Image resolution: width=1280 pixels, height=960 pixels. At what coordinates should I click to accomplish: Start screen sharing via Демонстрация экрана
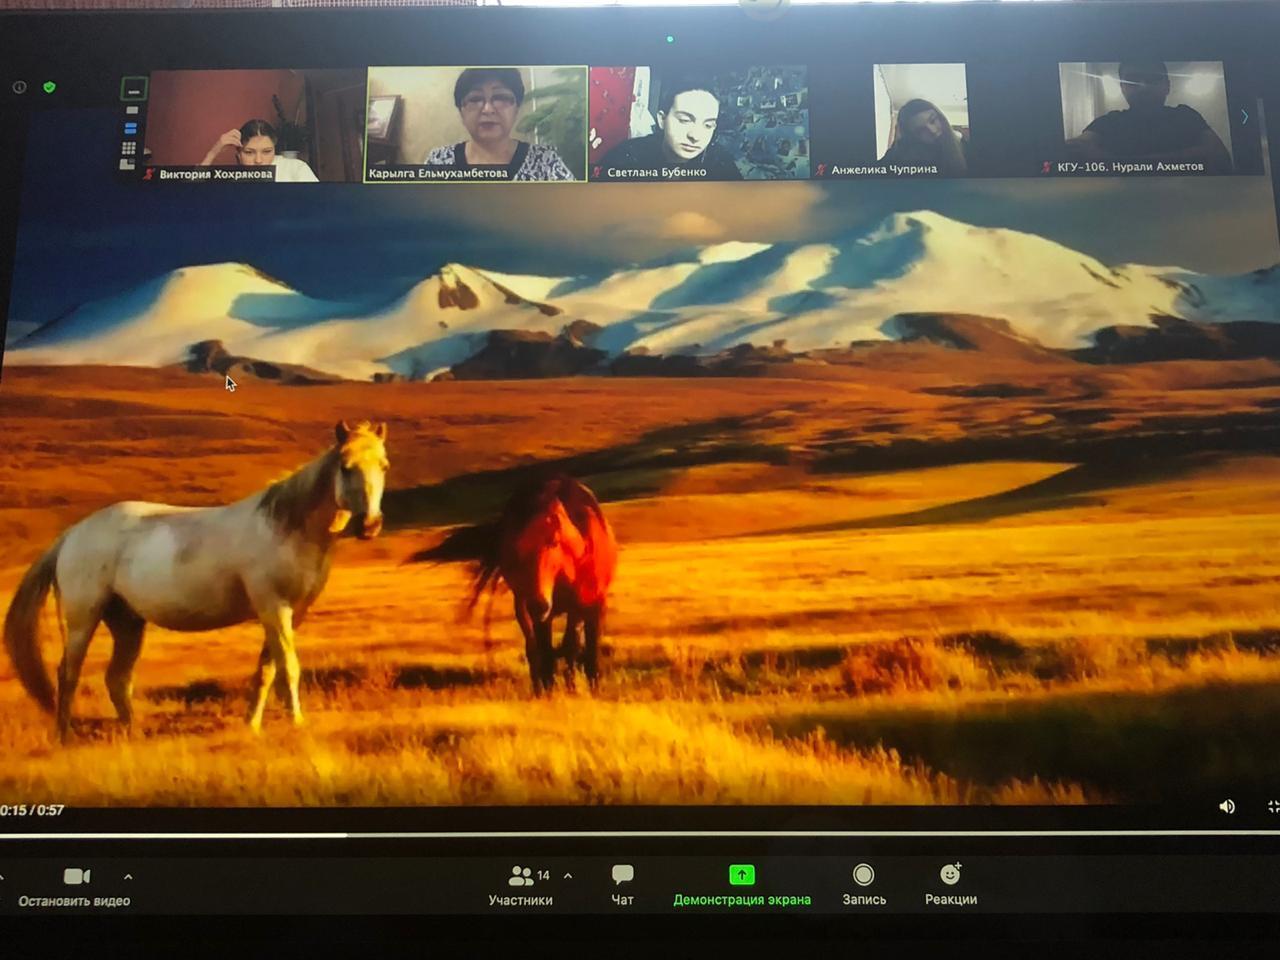click(741, 884)
